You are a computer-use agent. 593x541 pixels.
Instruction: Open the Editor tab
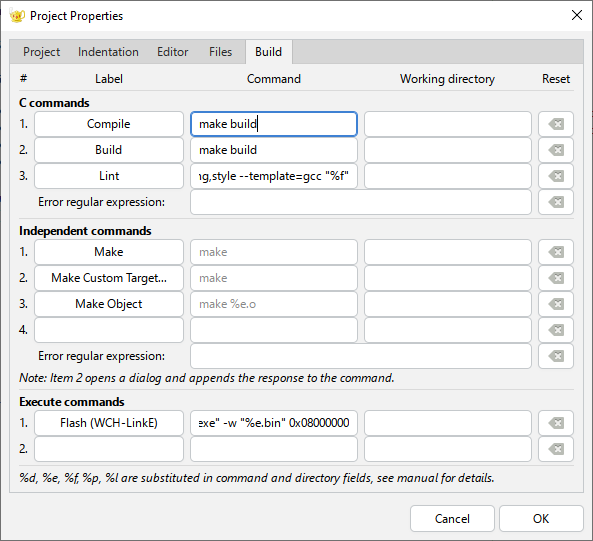172,52
